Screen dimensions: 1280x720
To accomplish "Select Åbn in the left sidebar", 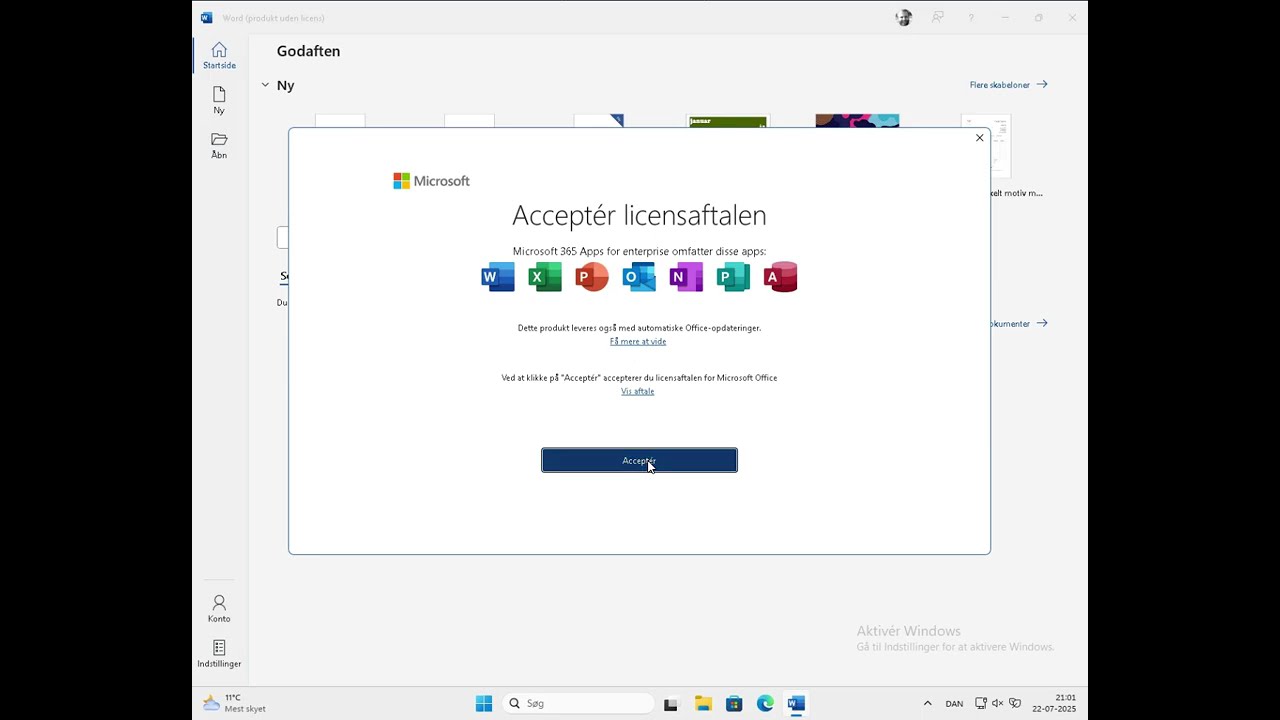I will coord(219,146).
